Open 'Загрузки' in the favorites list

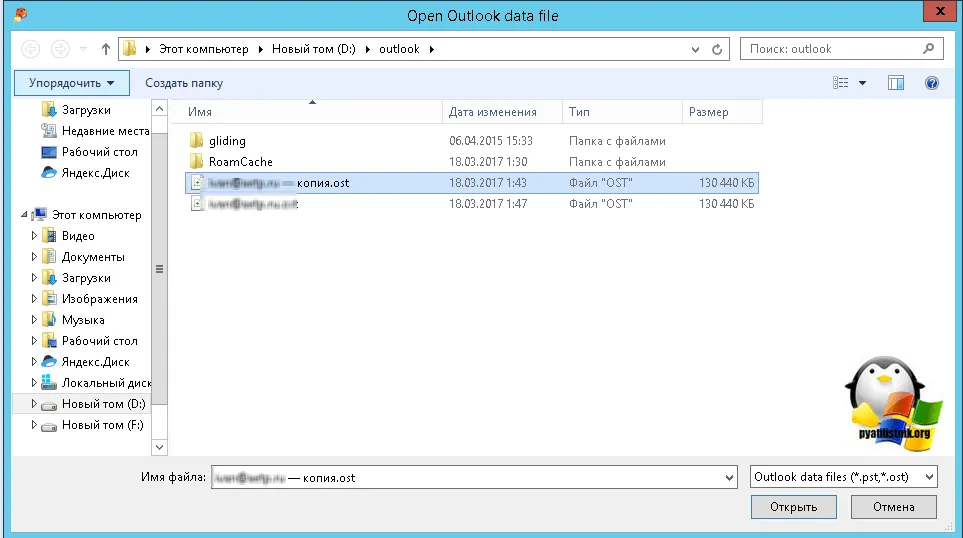(x=86, y=110)
